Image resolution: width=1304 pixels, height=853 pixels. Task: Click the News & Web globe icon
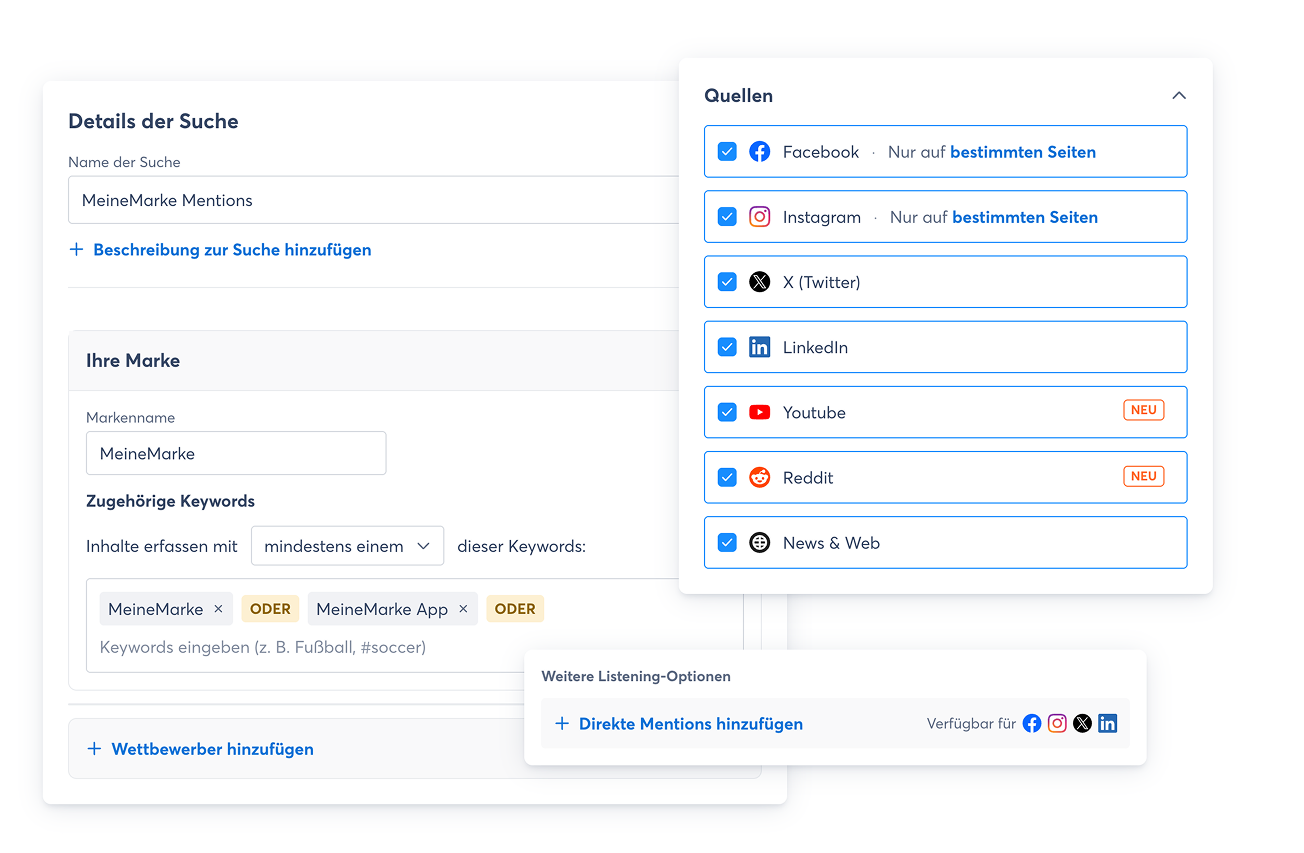pyautogui.click(x=760, y=543)
